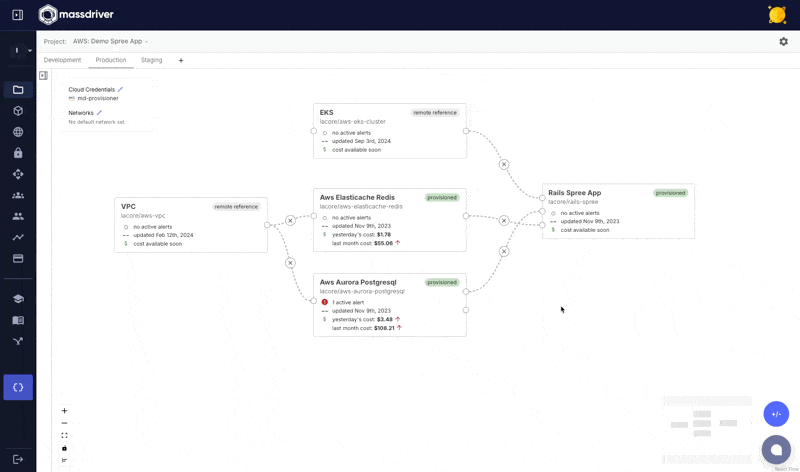
Task: Open the Projects folder icon in sidebar
Action: (18, 89)
